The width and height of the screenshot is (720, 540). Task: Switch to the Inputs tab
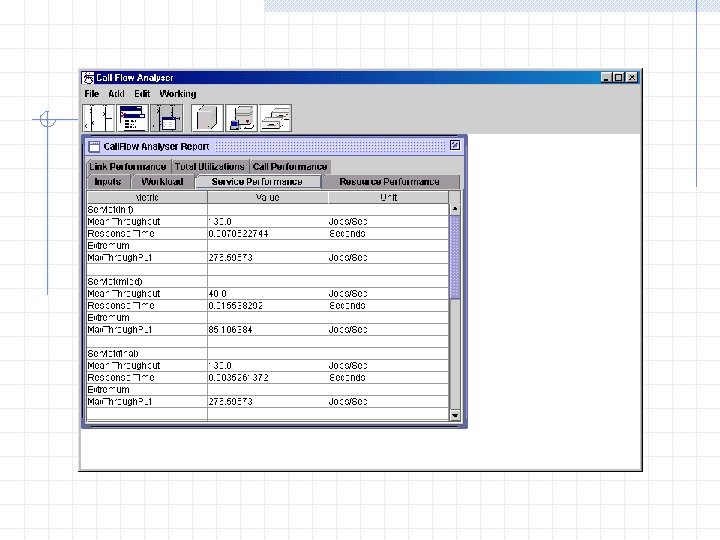pos(108,181)
